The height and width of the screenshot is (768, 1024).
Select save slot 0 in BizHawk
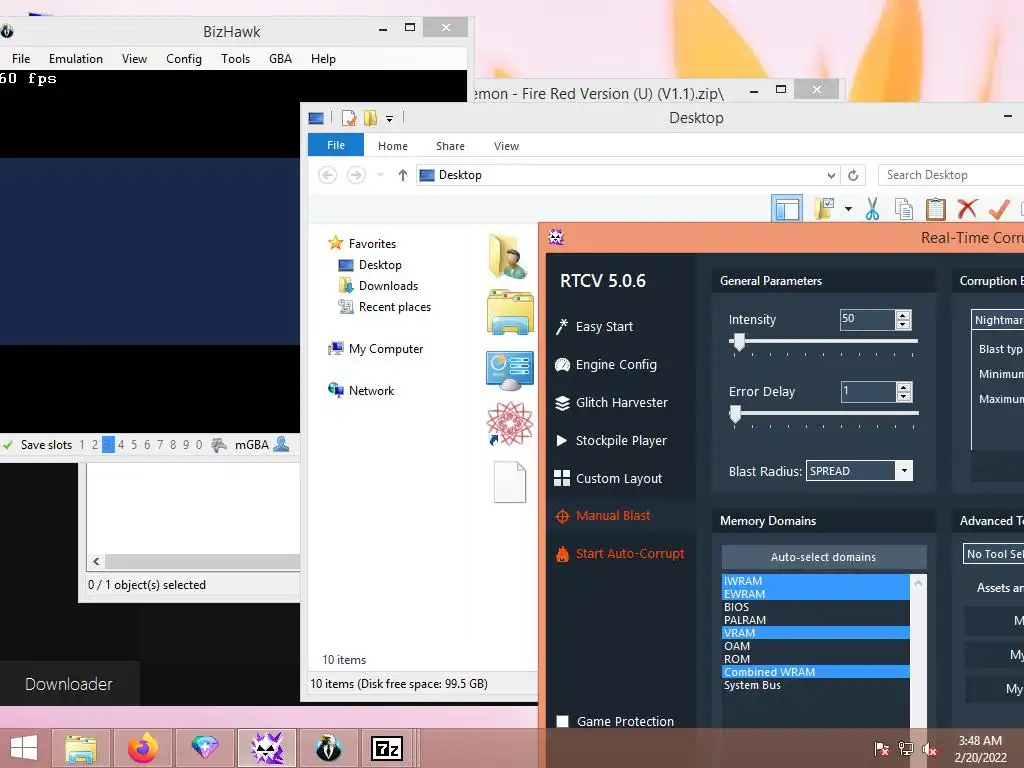pyautogui.click(x=199, y=445)
